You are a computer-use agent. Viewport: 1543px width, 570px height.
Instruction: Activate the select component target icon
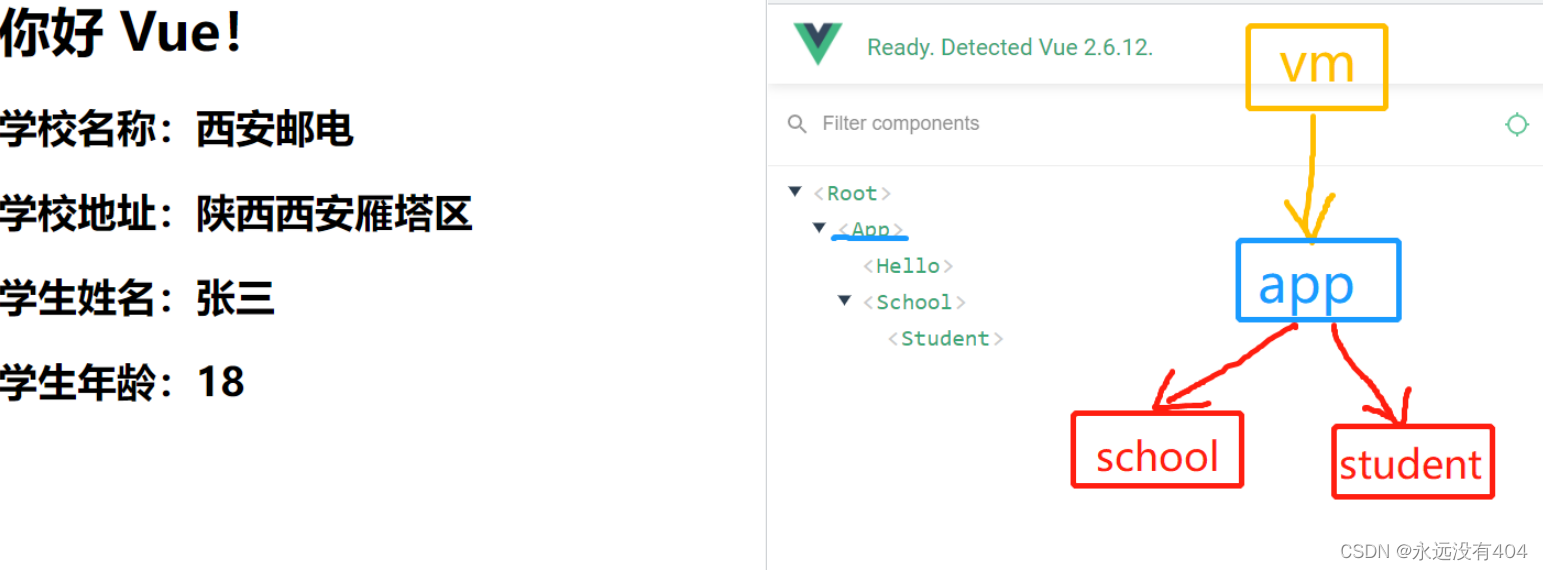[1517, 124]
